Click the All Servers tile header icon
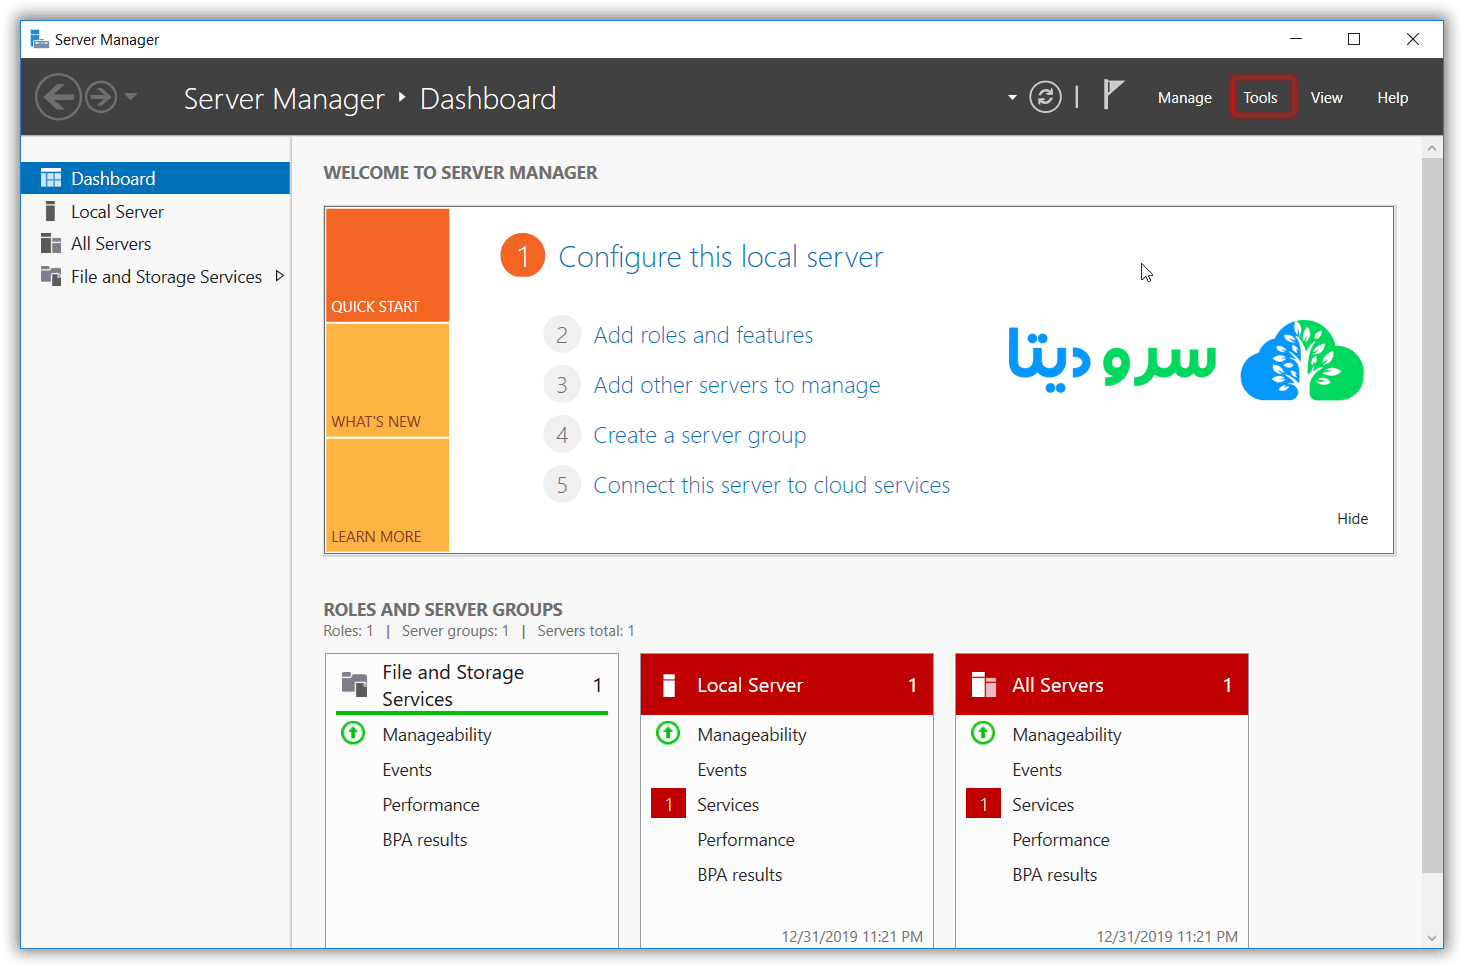The height and width of the screenshot is (969, 1464). (x=984, y=685)
